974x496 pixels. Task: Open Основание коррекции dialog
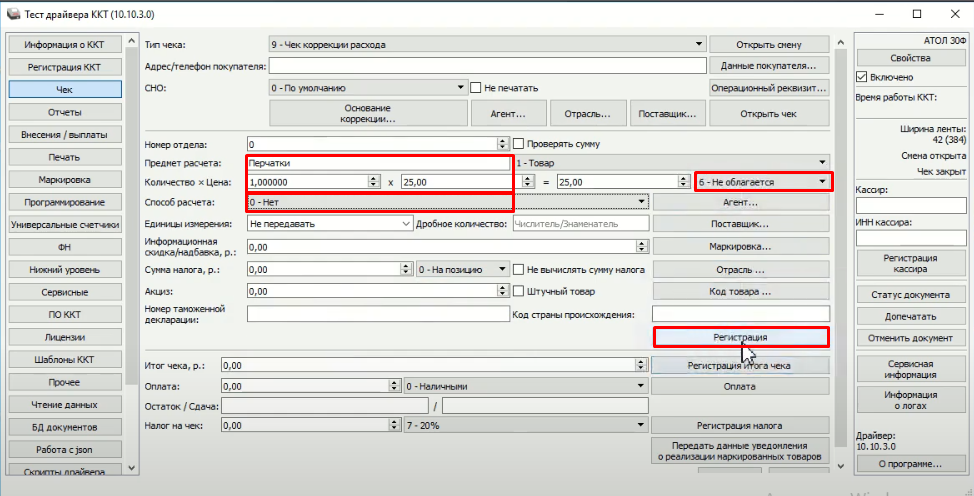tap(369, 113)
